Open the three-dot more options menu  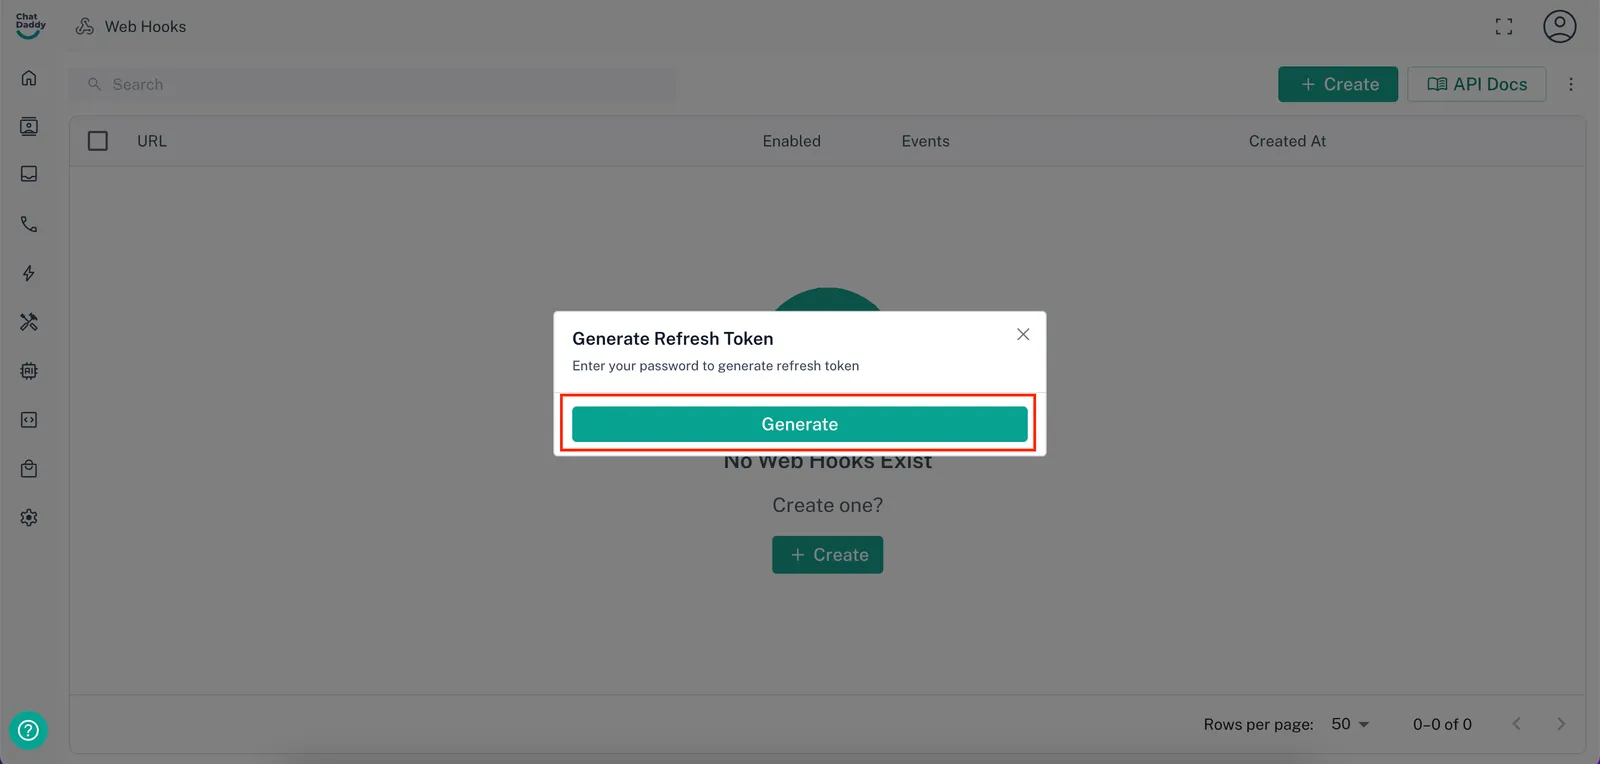click(x=1570, y=85)
